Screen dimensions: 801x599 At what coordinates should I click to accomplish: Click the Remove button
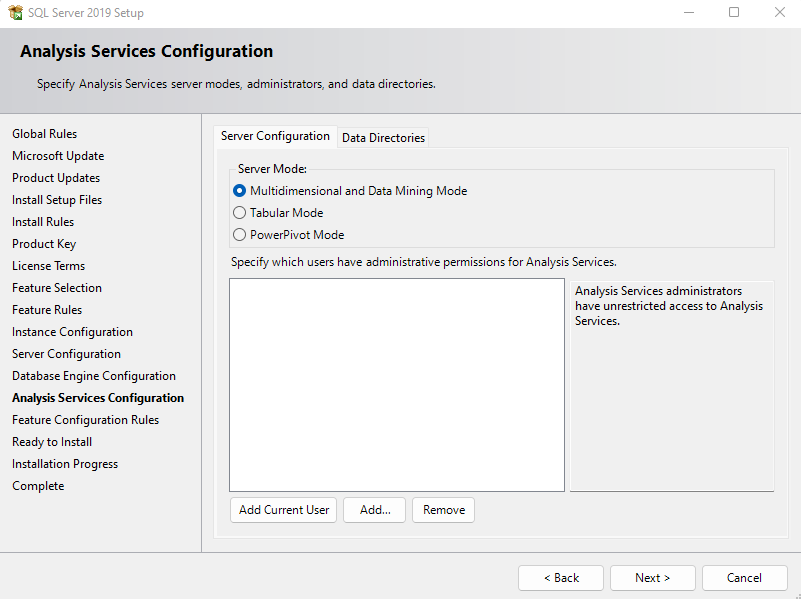coord(443,510)
